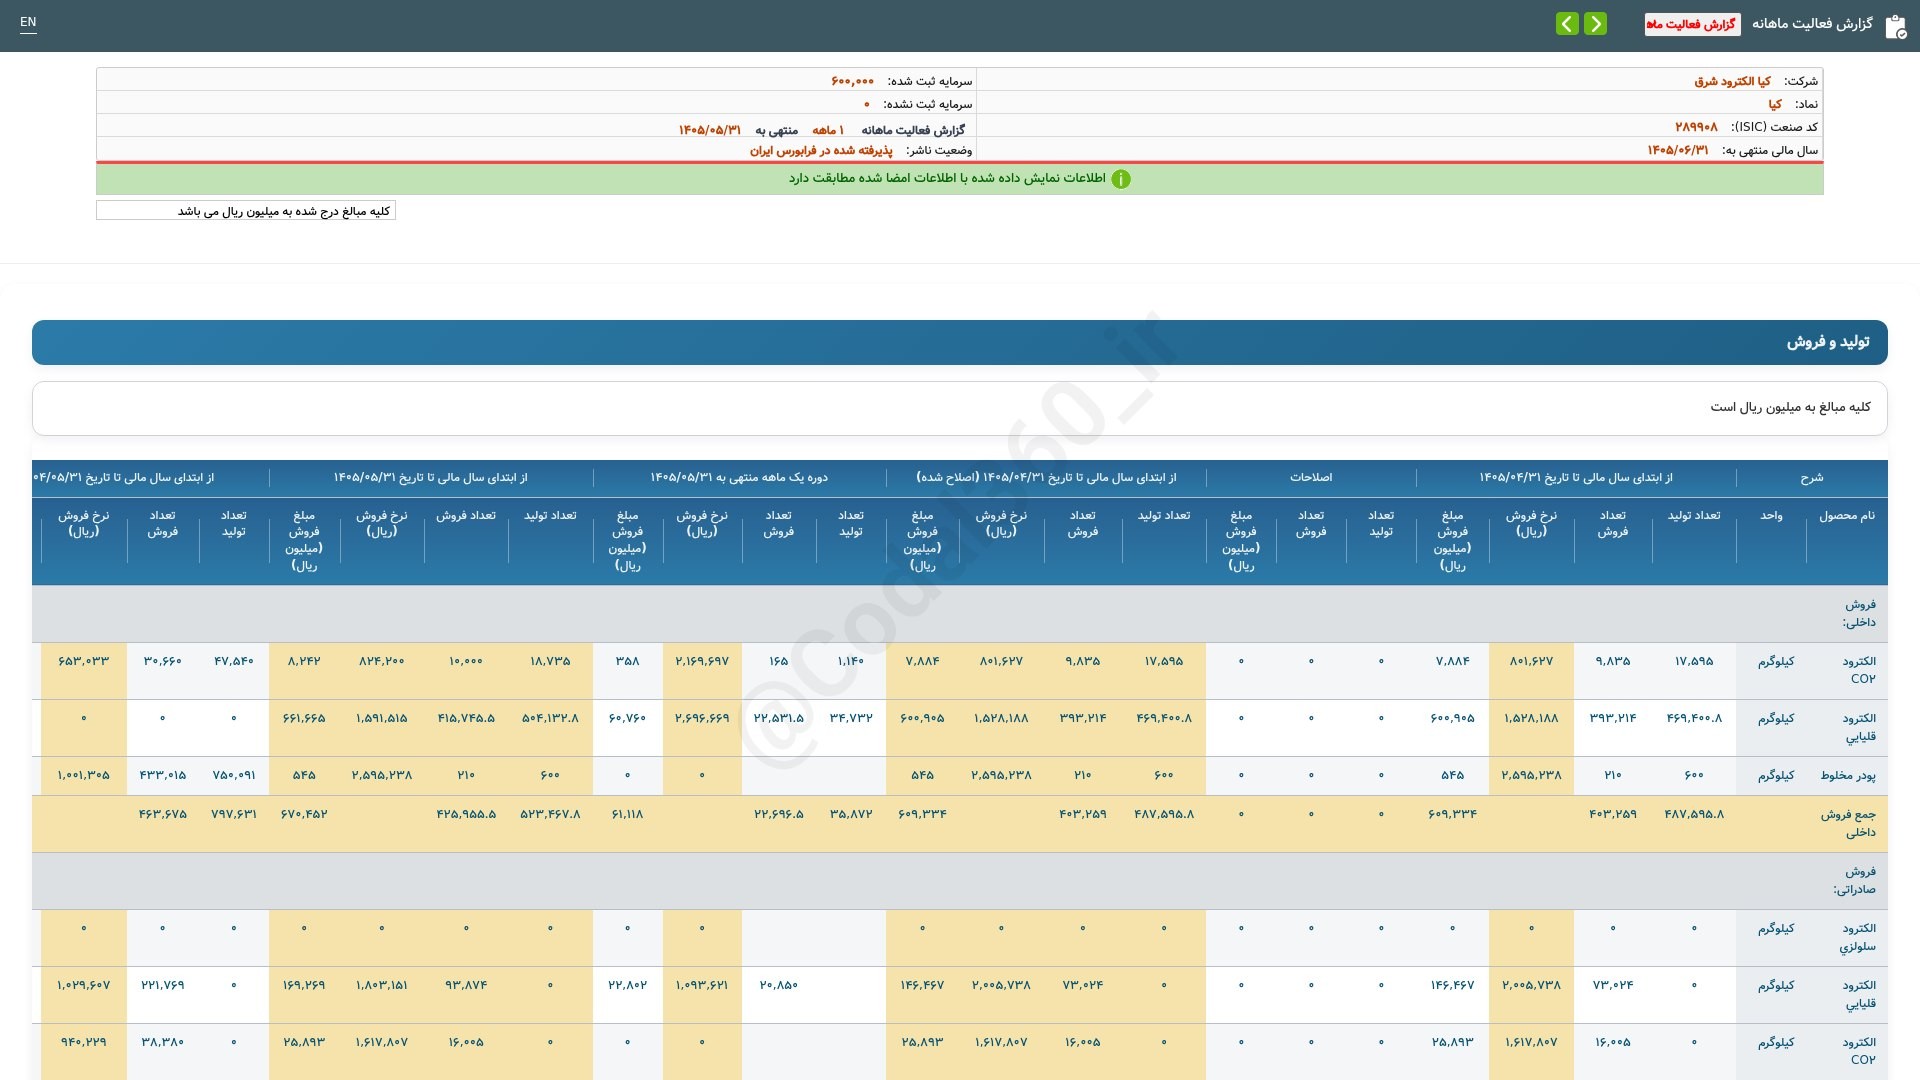Select the 'پودر مخلوط' product row label
Image resolution: width=1920 pixels, height=1080 pixels.
coord(1848,775)
